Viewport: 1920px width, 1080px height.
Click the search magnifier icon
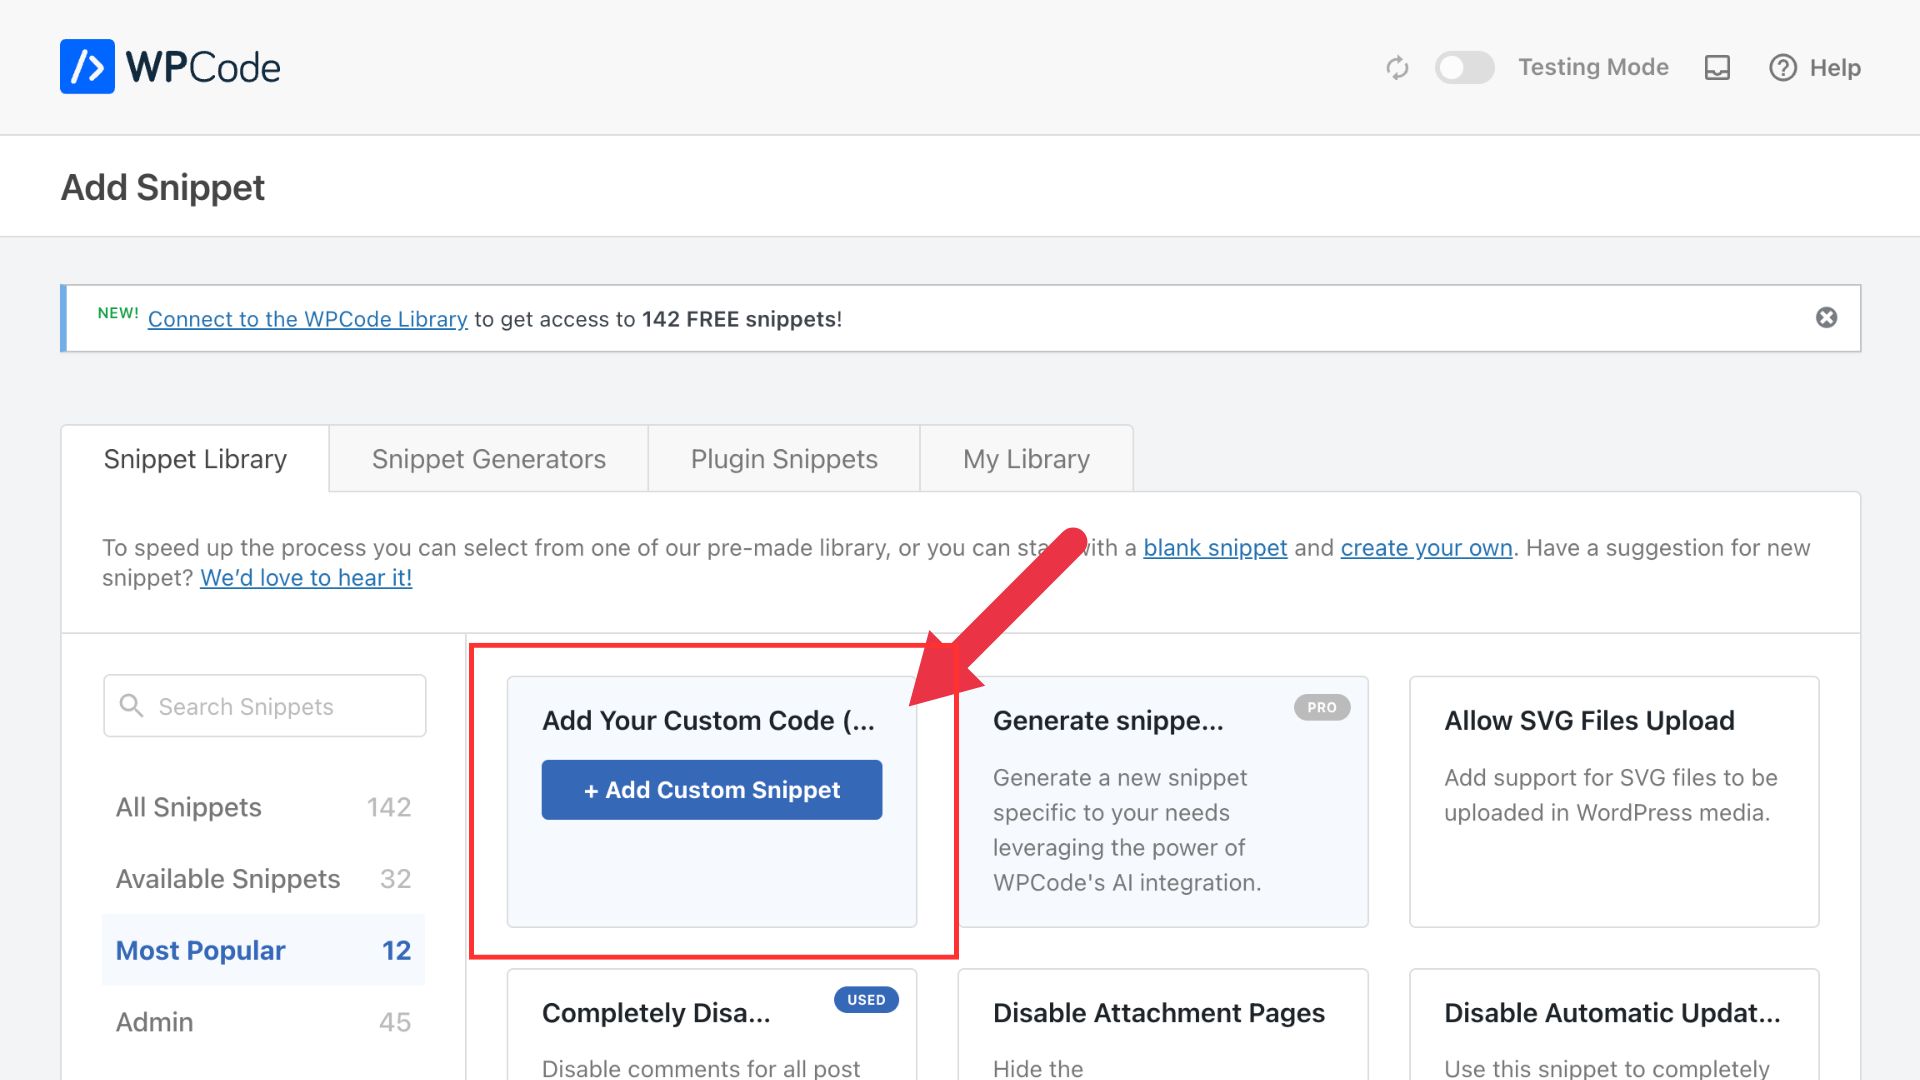pyautogui.click(x=131, y=705)
